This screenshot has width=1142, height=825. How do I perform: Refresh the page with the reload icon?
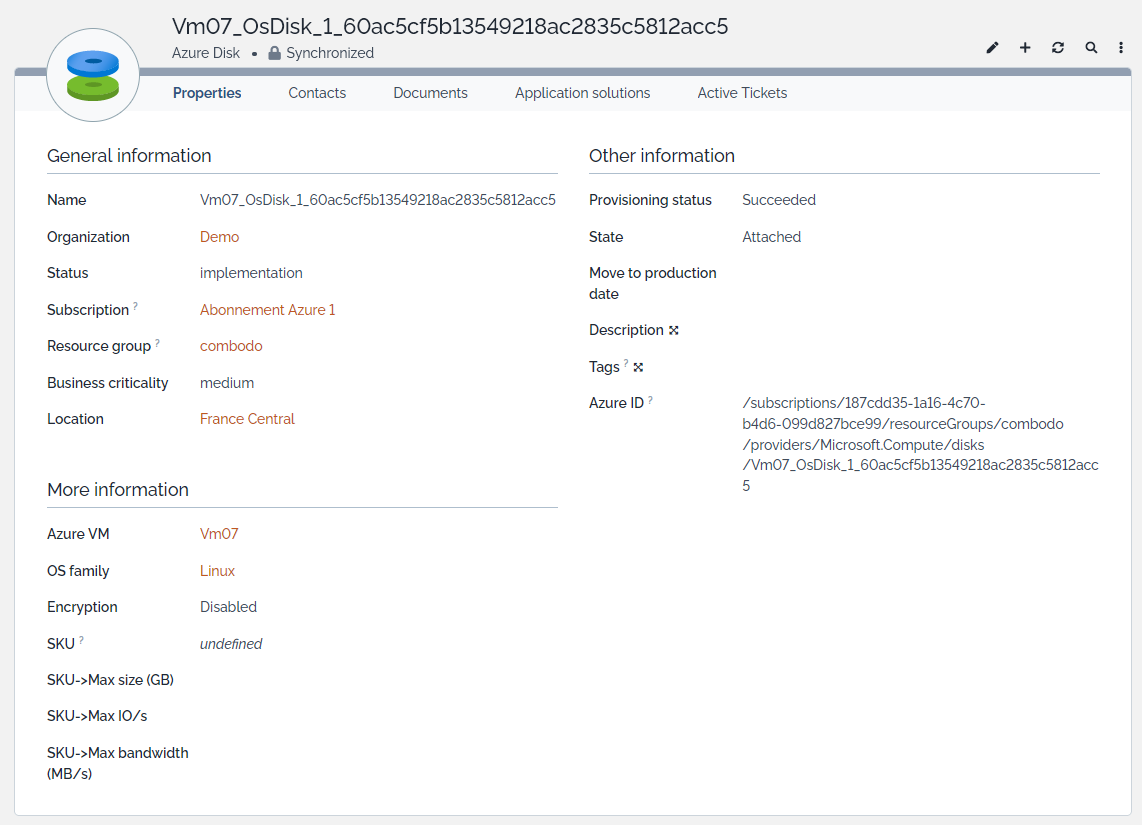point(1058,48)
